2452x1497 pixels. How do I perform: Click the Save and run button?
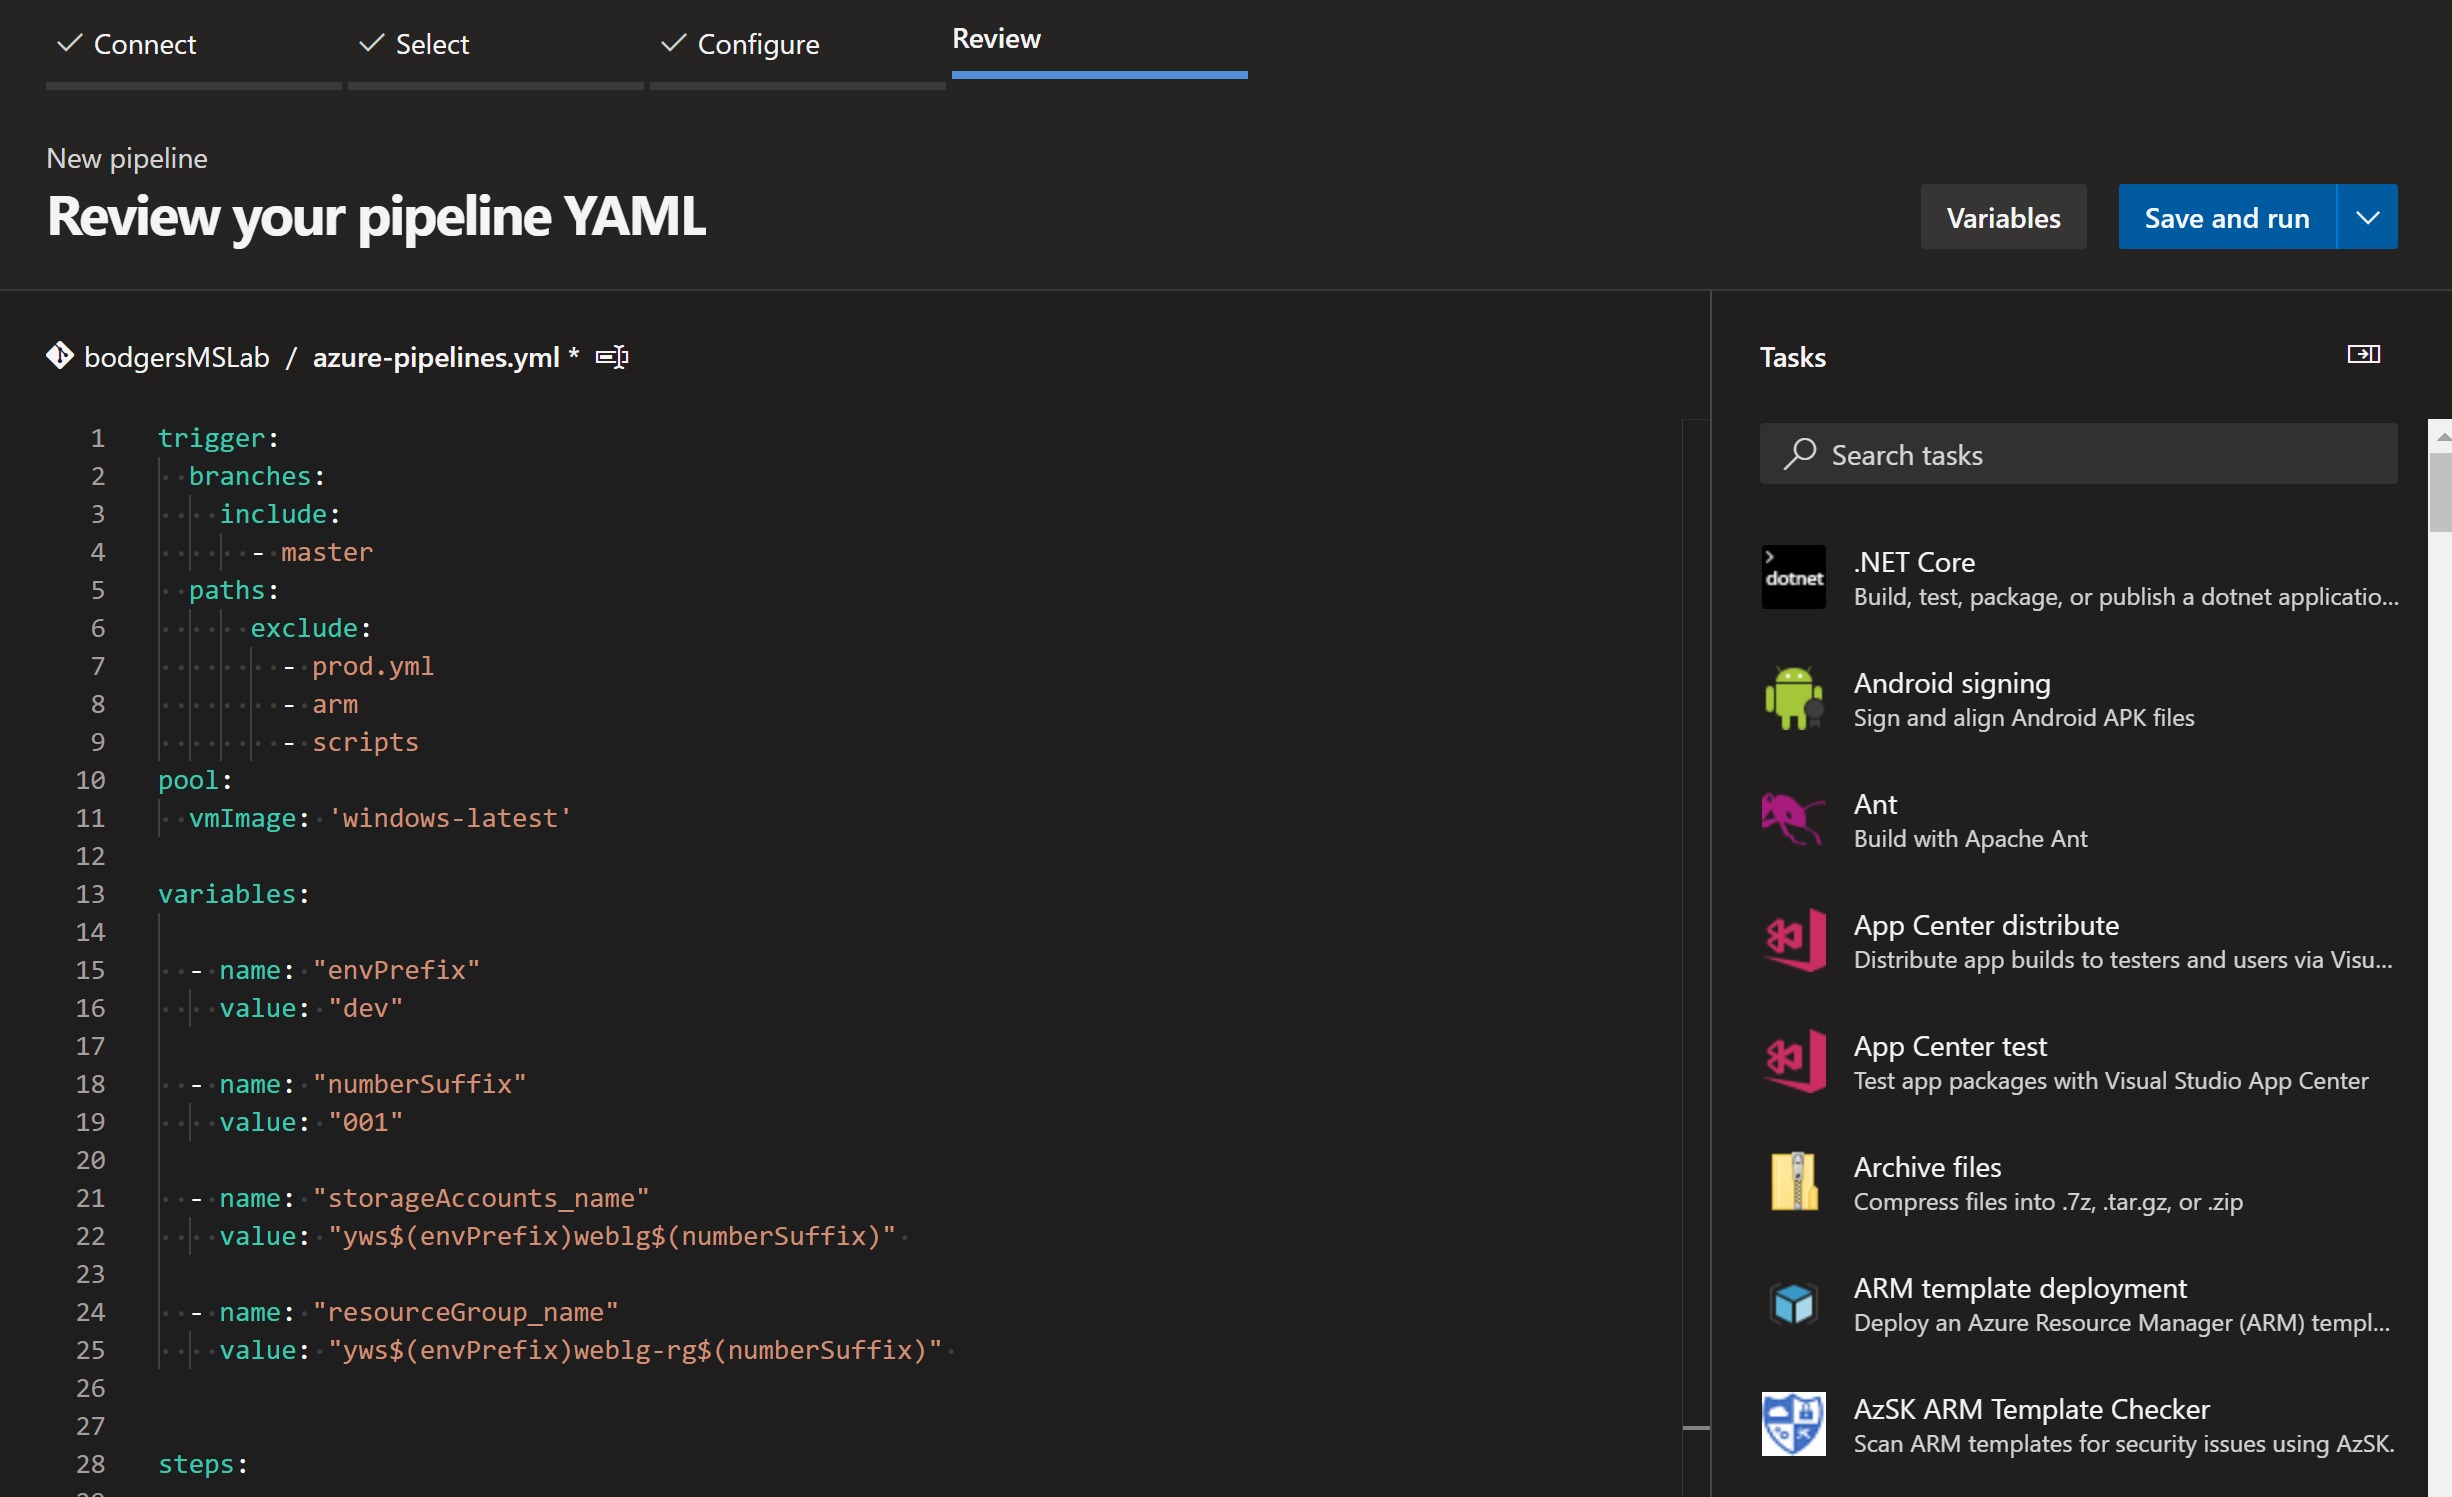coord(2228,215)
